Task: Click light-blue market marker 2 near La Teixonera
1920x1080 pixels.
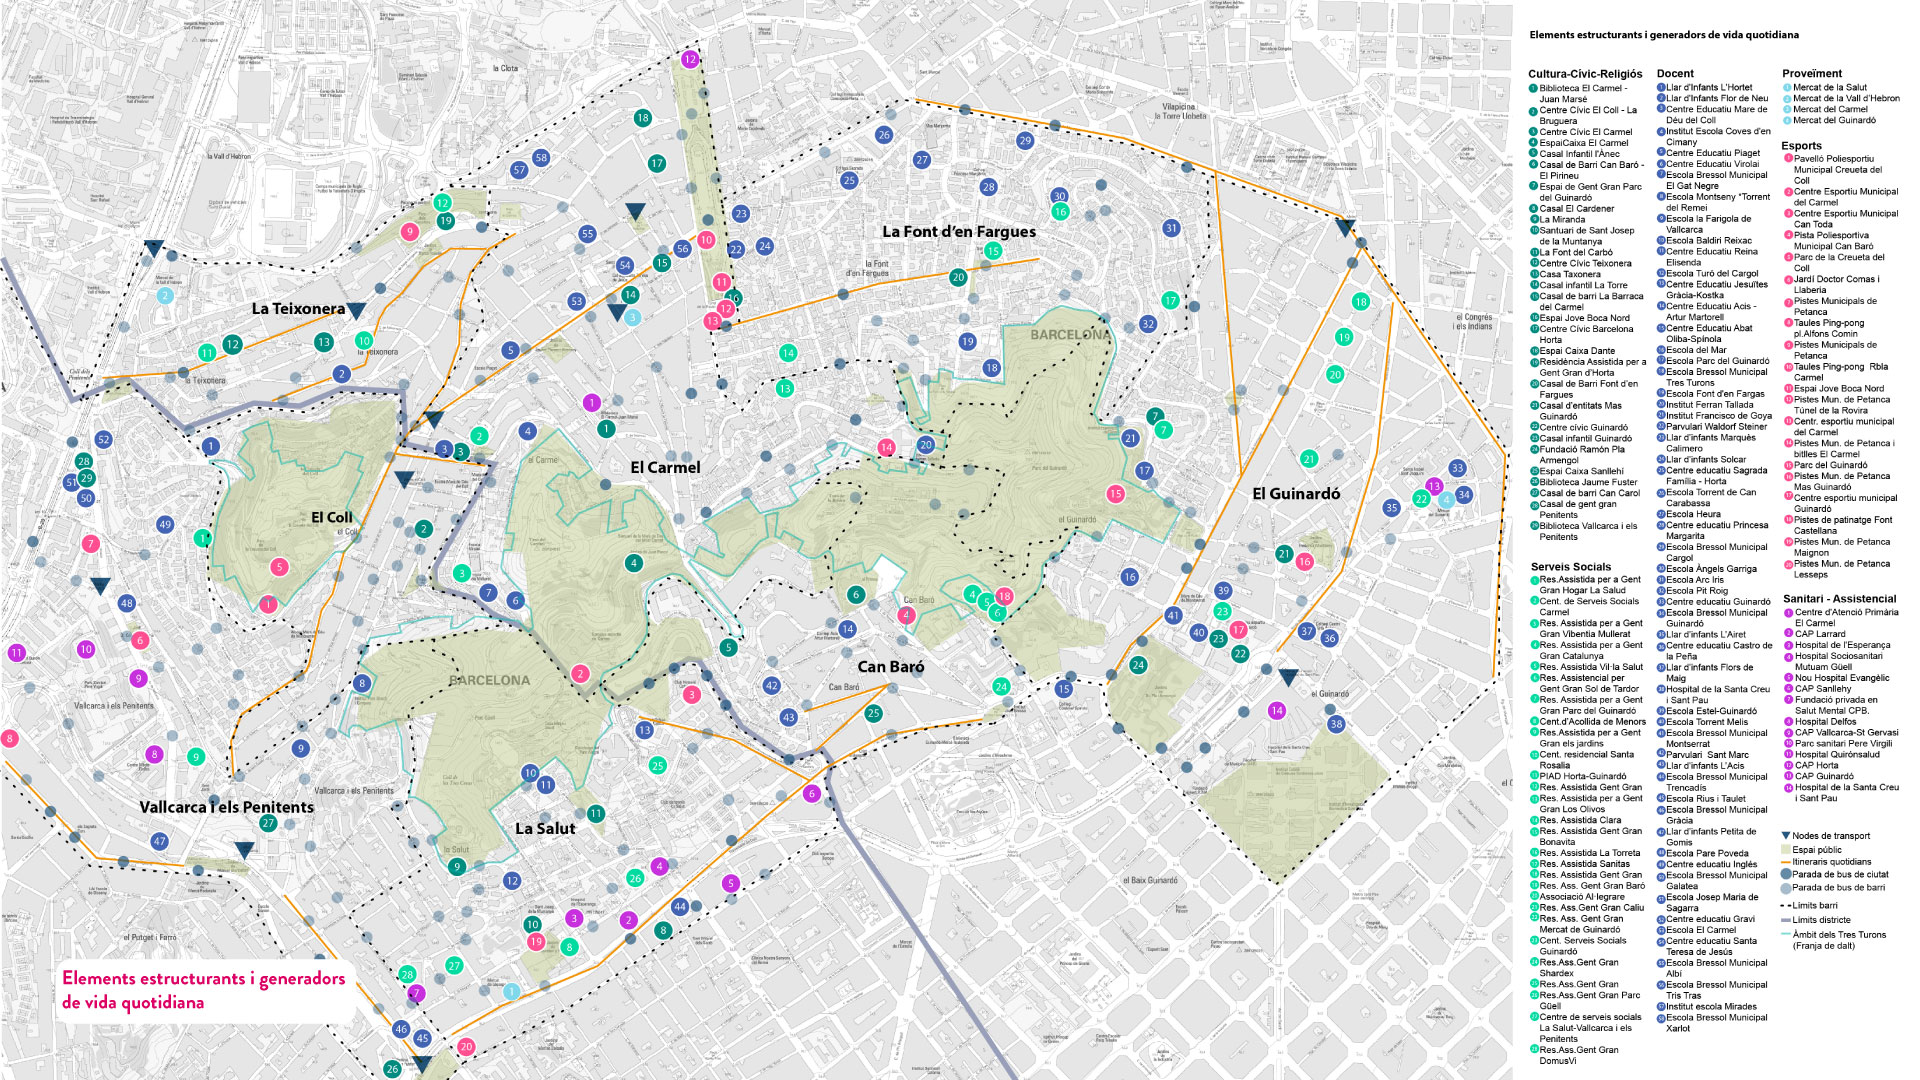Action: click(x=165, y=295)
